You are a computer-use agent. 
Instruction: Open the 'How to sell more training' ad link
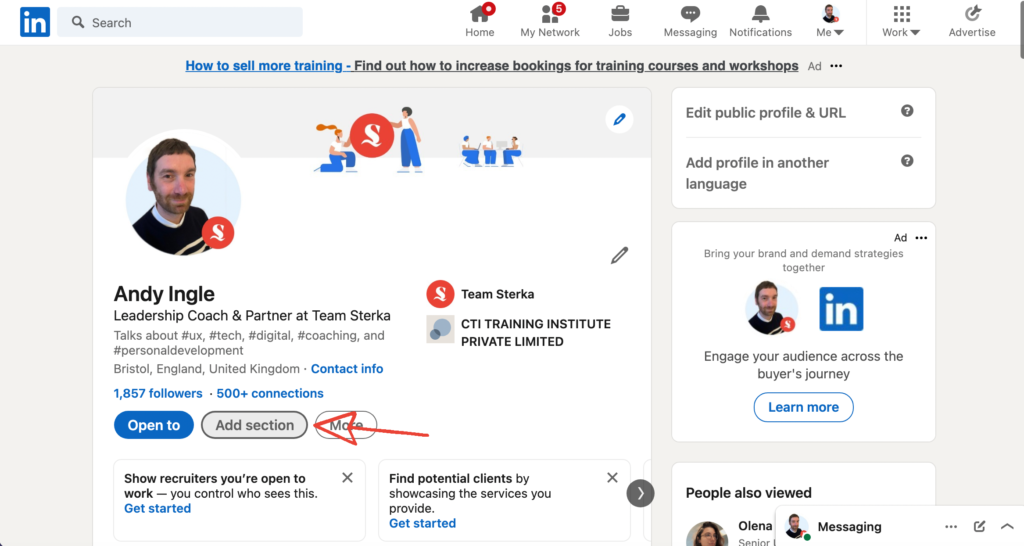coord(491,66)
